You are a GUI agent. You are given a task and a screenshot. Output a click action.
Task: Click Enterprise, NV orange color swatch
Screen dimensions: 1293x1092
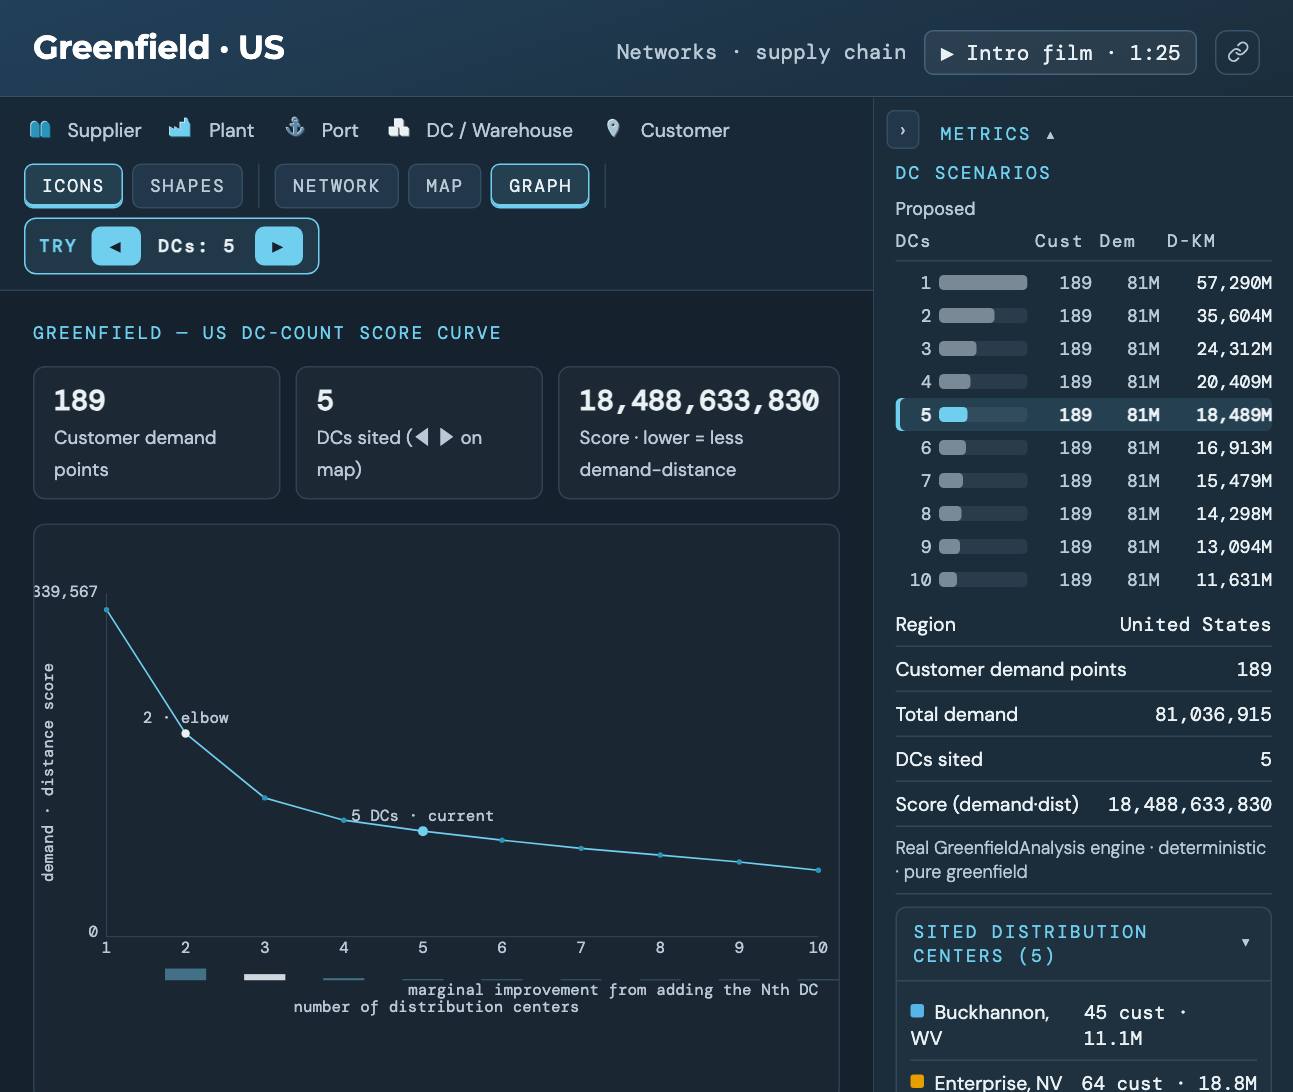pyautogui.click(x=917, y=1082)
